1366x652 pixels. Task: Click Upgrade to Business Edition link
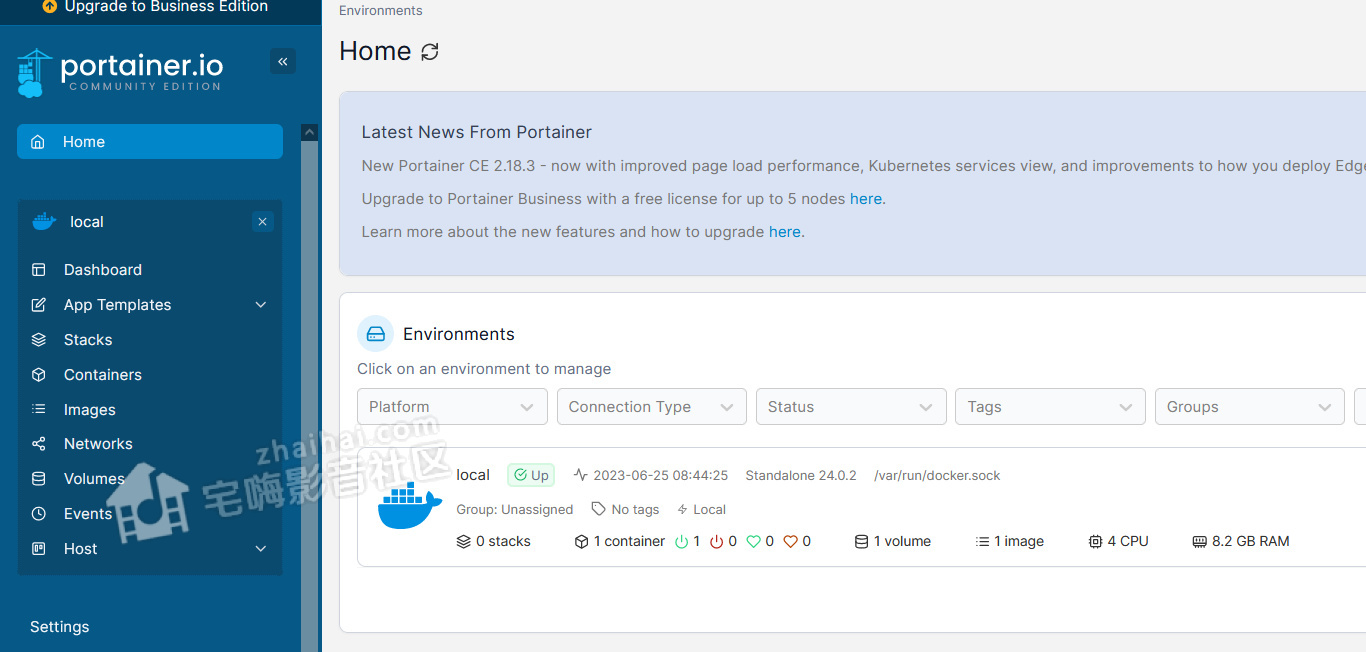[x=166, y=7]
